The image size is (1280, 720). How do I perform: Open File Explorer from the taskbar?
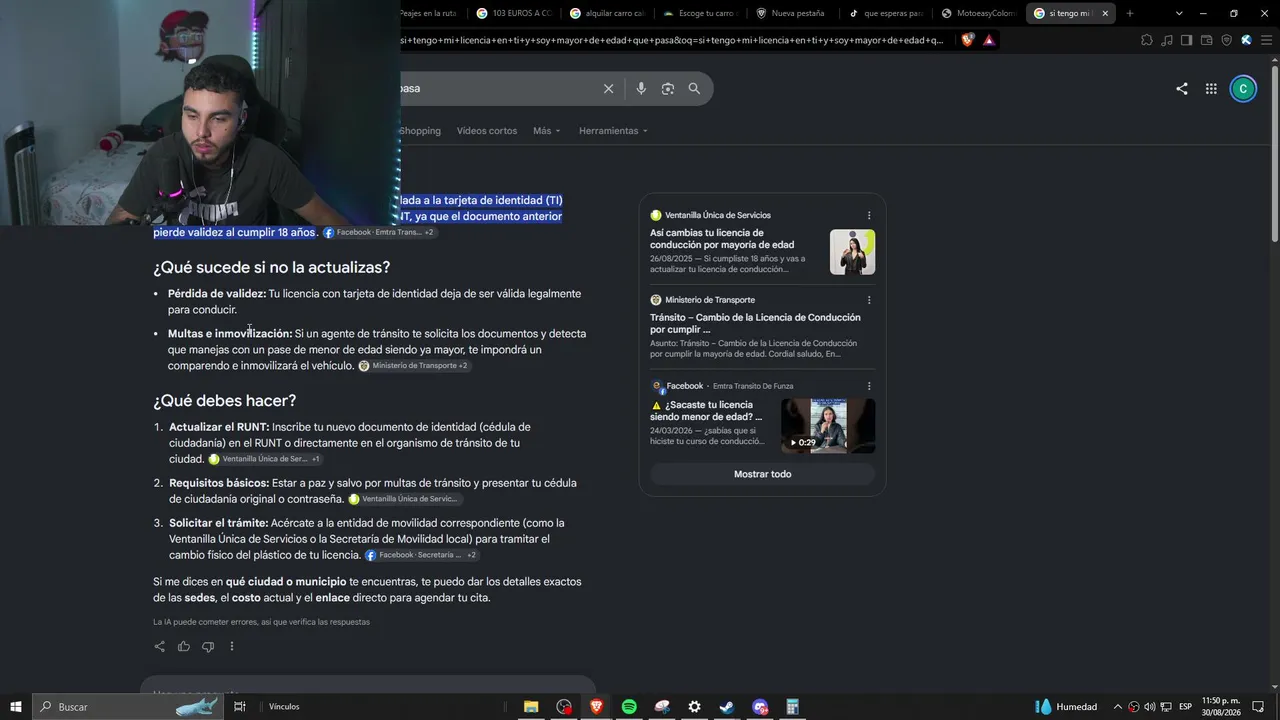click(531, 707)
